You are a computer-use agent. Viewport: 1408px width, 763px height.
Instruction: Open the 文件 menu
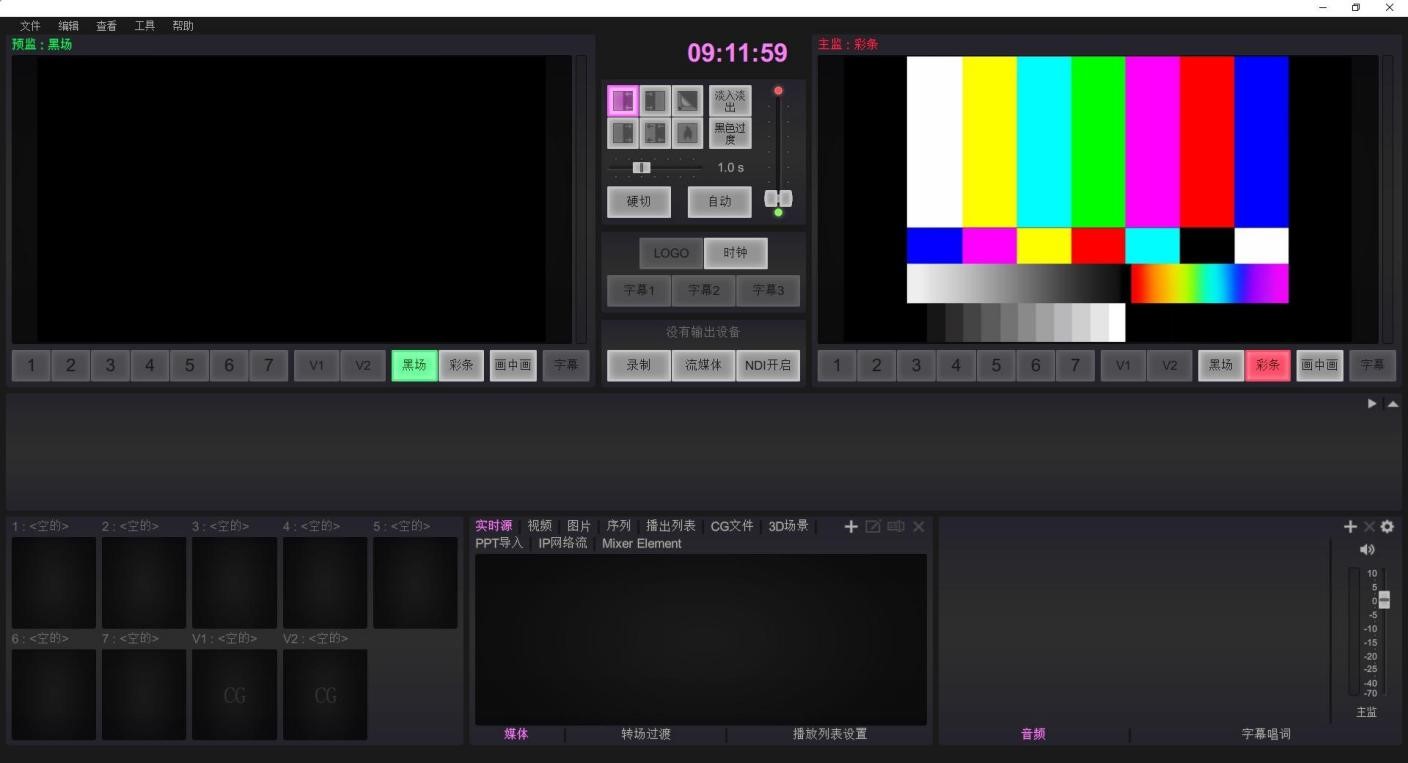tap(30, 26)
